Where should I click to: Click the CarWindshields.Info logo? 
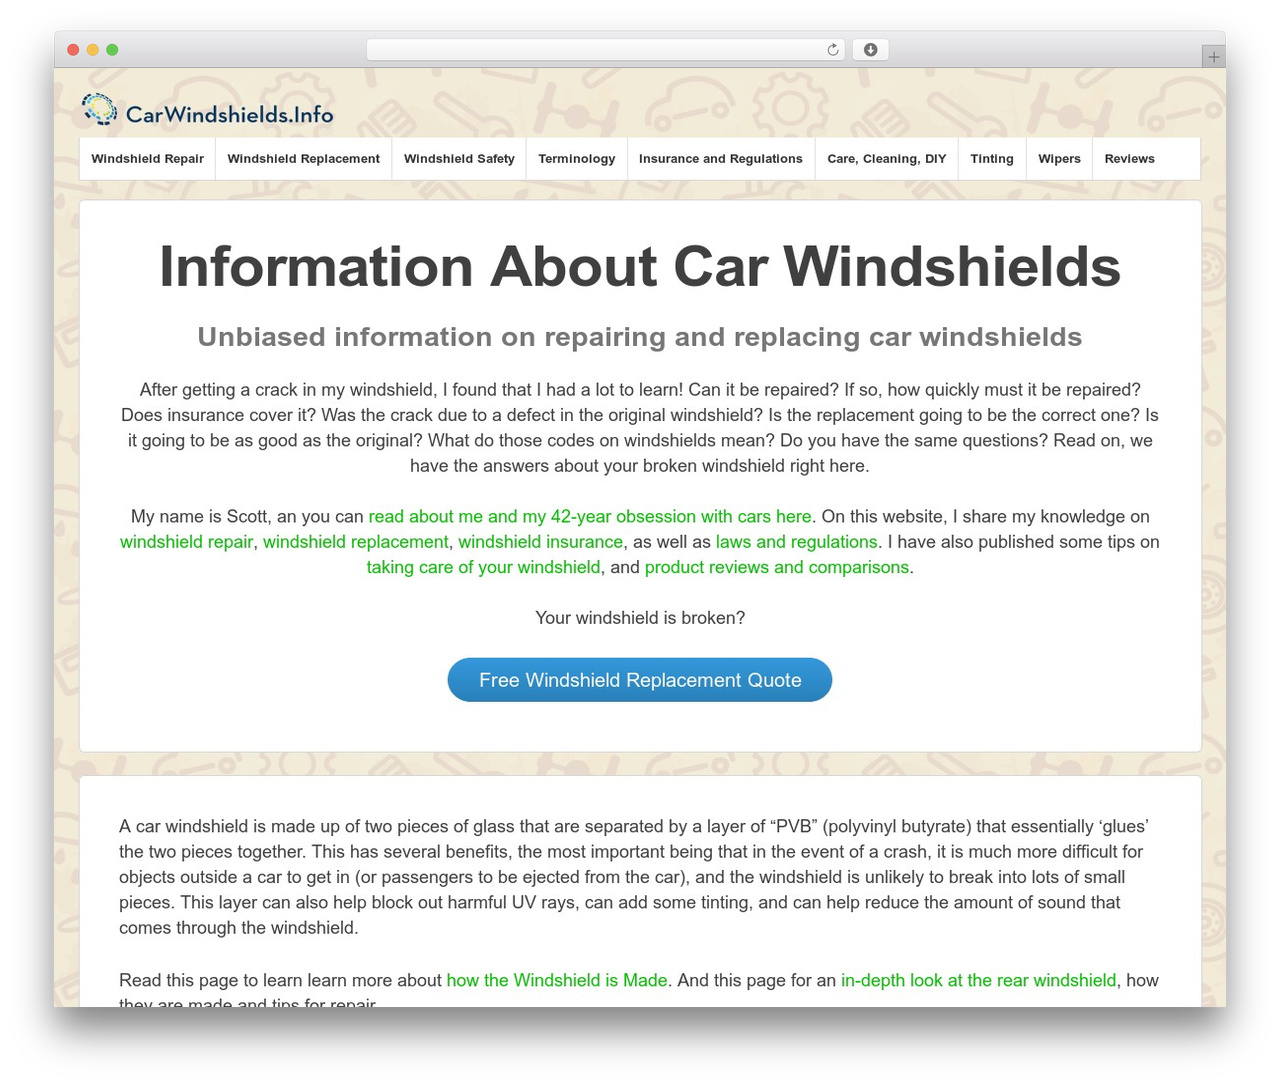coord(208,110)
